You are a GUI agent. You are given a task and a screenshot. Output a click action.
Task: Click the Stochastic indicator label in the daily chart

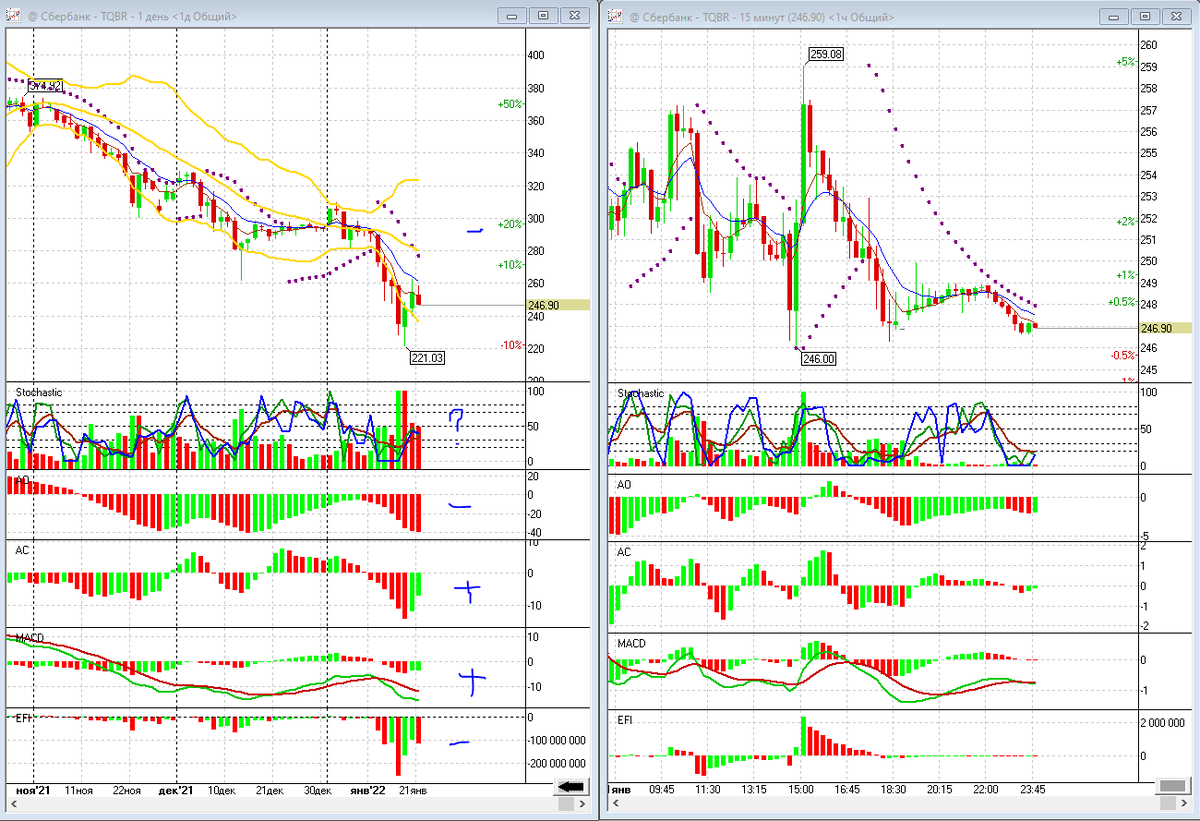click(x=38, y=393)
